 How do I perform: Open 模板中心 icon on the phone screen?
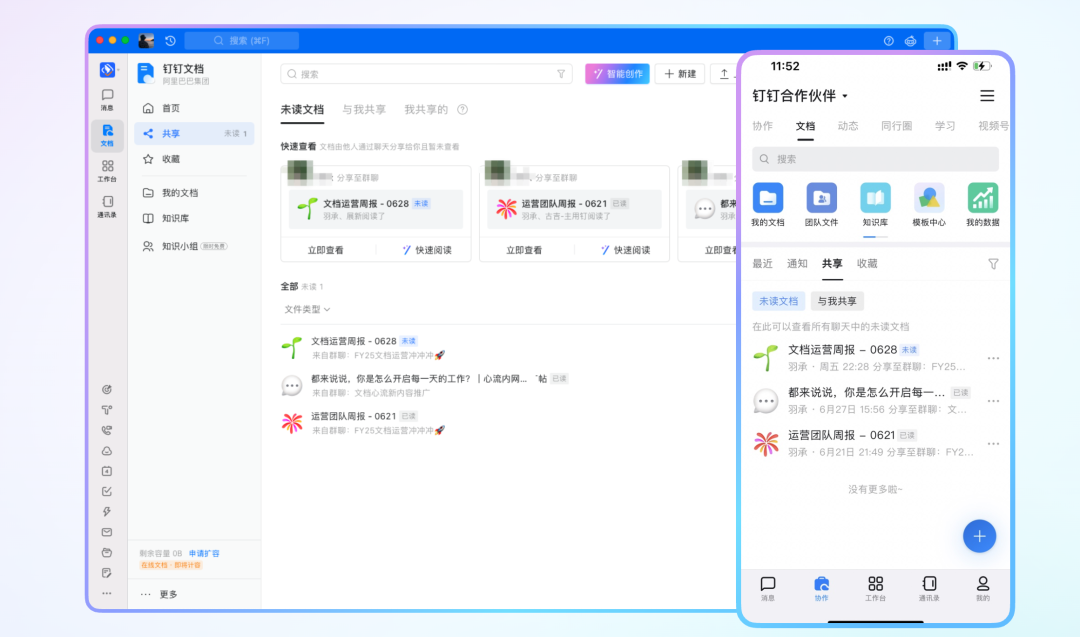pos(928,205)
